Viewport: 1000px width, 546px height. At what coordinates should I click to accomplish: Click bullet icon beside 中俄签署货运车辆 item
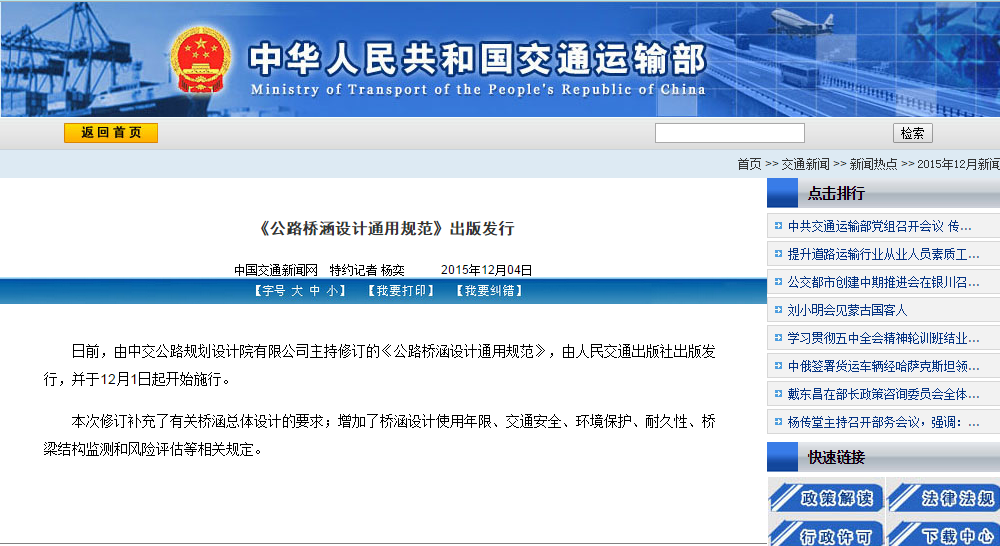pos(778,365)
